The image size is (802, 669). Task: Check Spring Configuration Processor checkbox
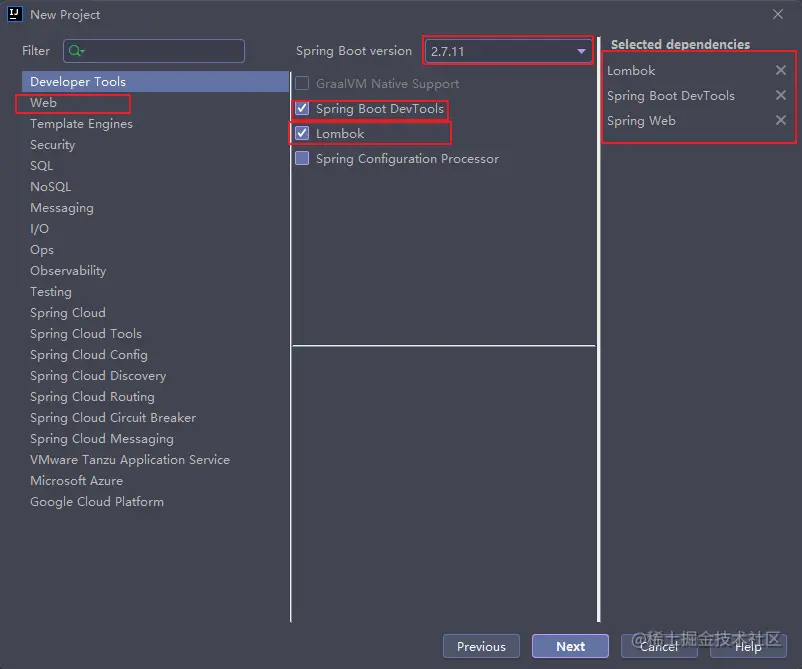pyautogui.click(x=302, y=158)
